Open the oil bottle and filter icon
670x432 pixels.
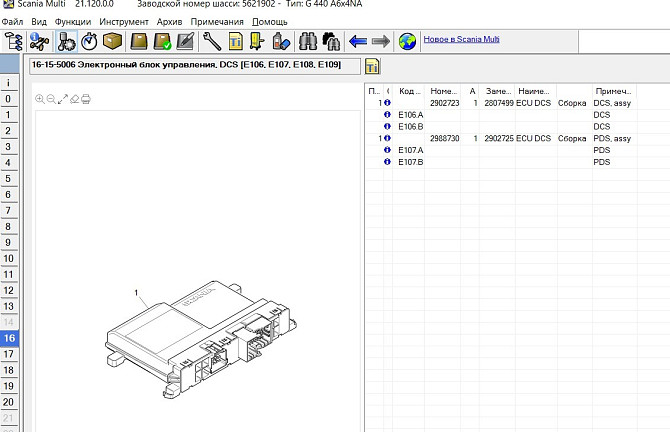coord(281,41)
